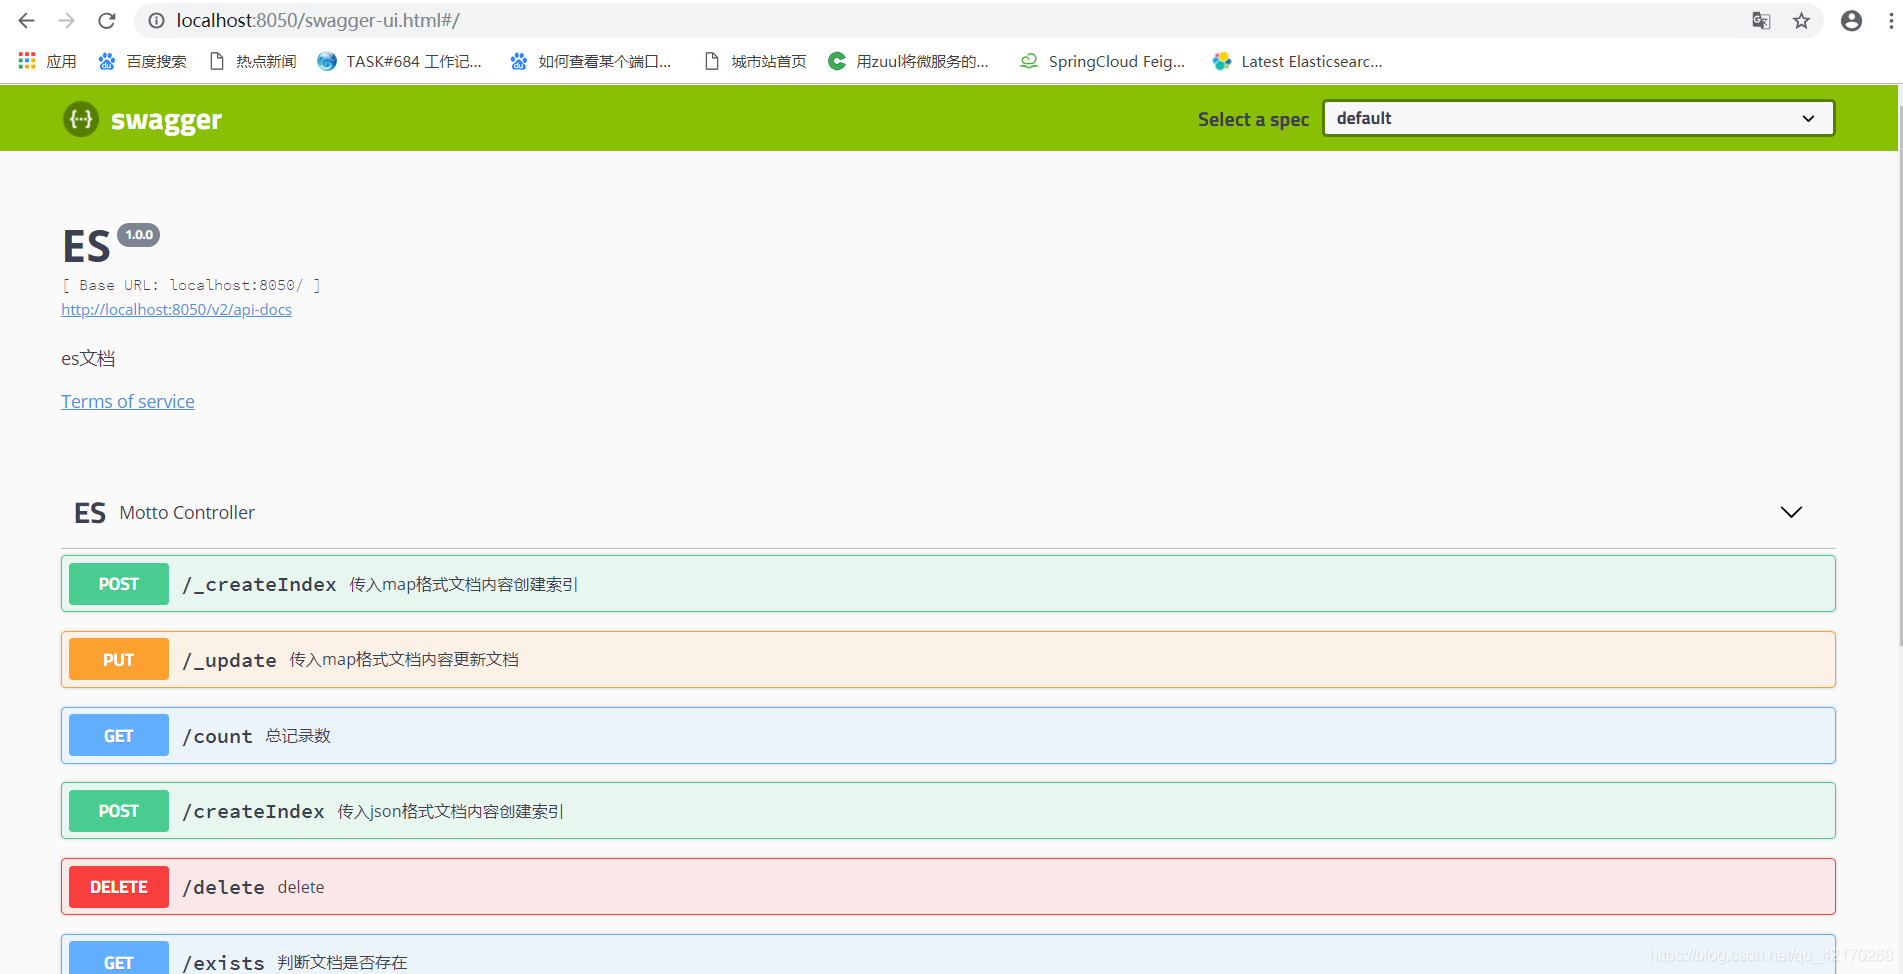This screenshot has width=1903, height=974.
Task: Collapse the Motto Controller section
Action: [1790, 512]
